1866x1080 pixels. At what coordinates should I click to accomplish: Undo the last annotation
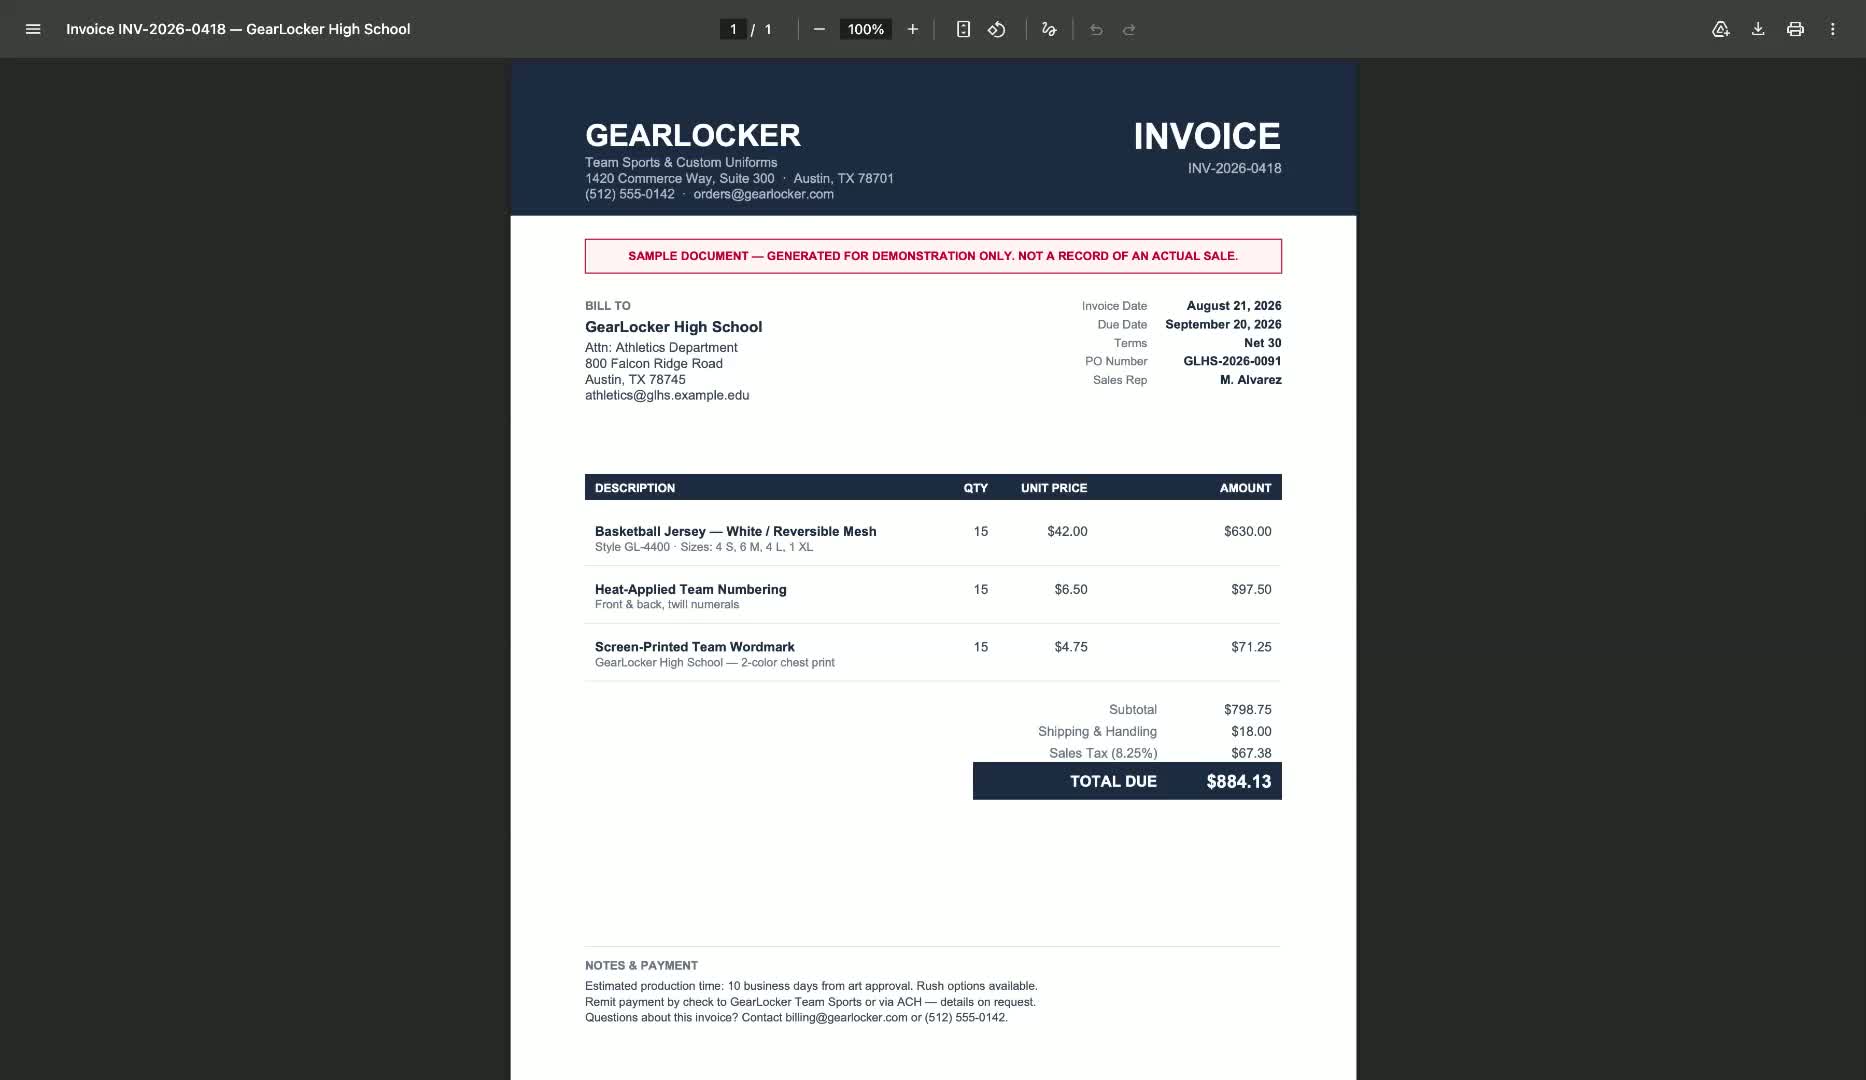(1096, 29)
